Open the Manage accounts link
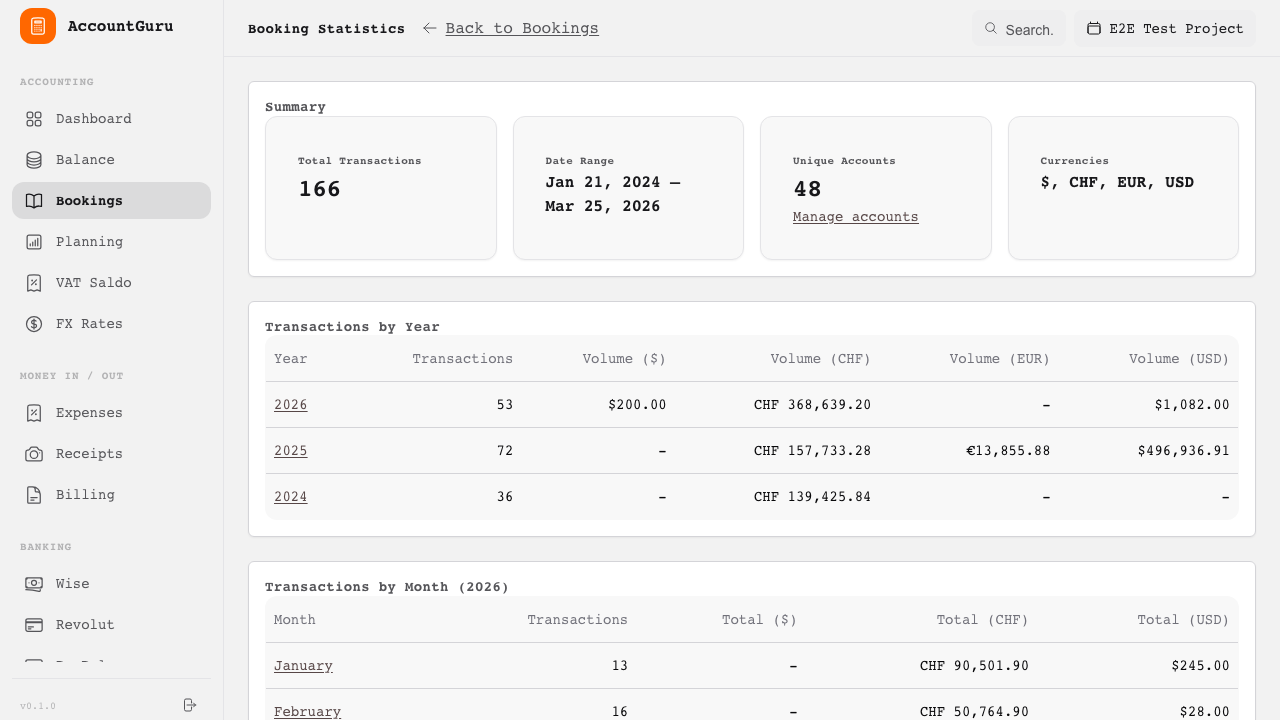 pyautogui.click(x=855, y=217)
